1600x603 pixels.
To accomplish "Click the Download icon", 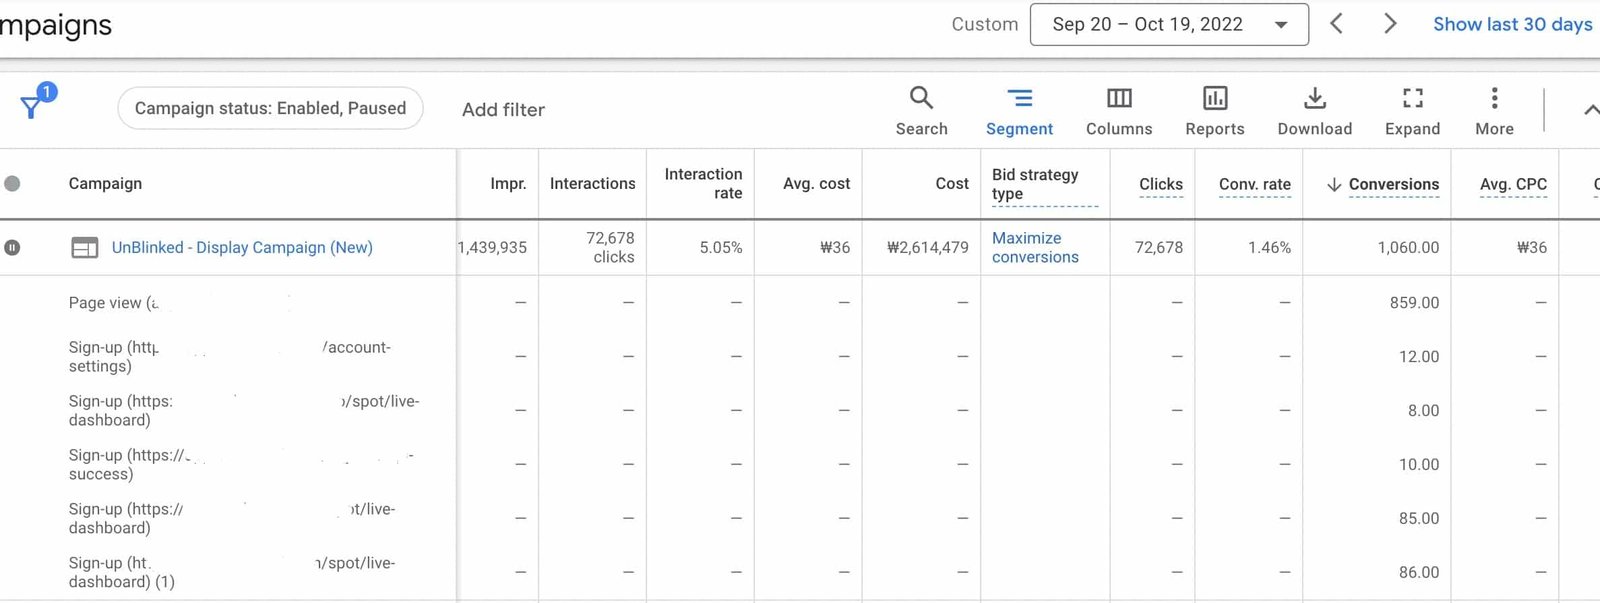I will coord(1314,98).
